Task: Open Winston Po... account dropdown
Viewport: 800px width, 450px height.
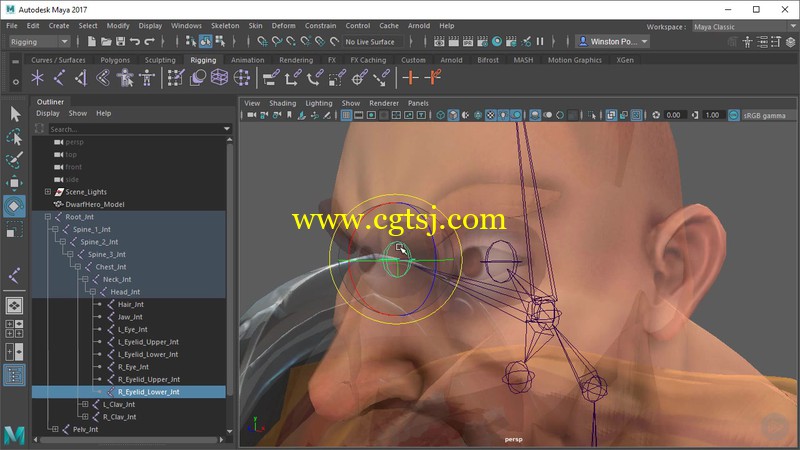Action: point(612,41)
